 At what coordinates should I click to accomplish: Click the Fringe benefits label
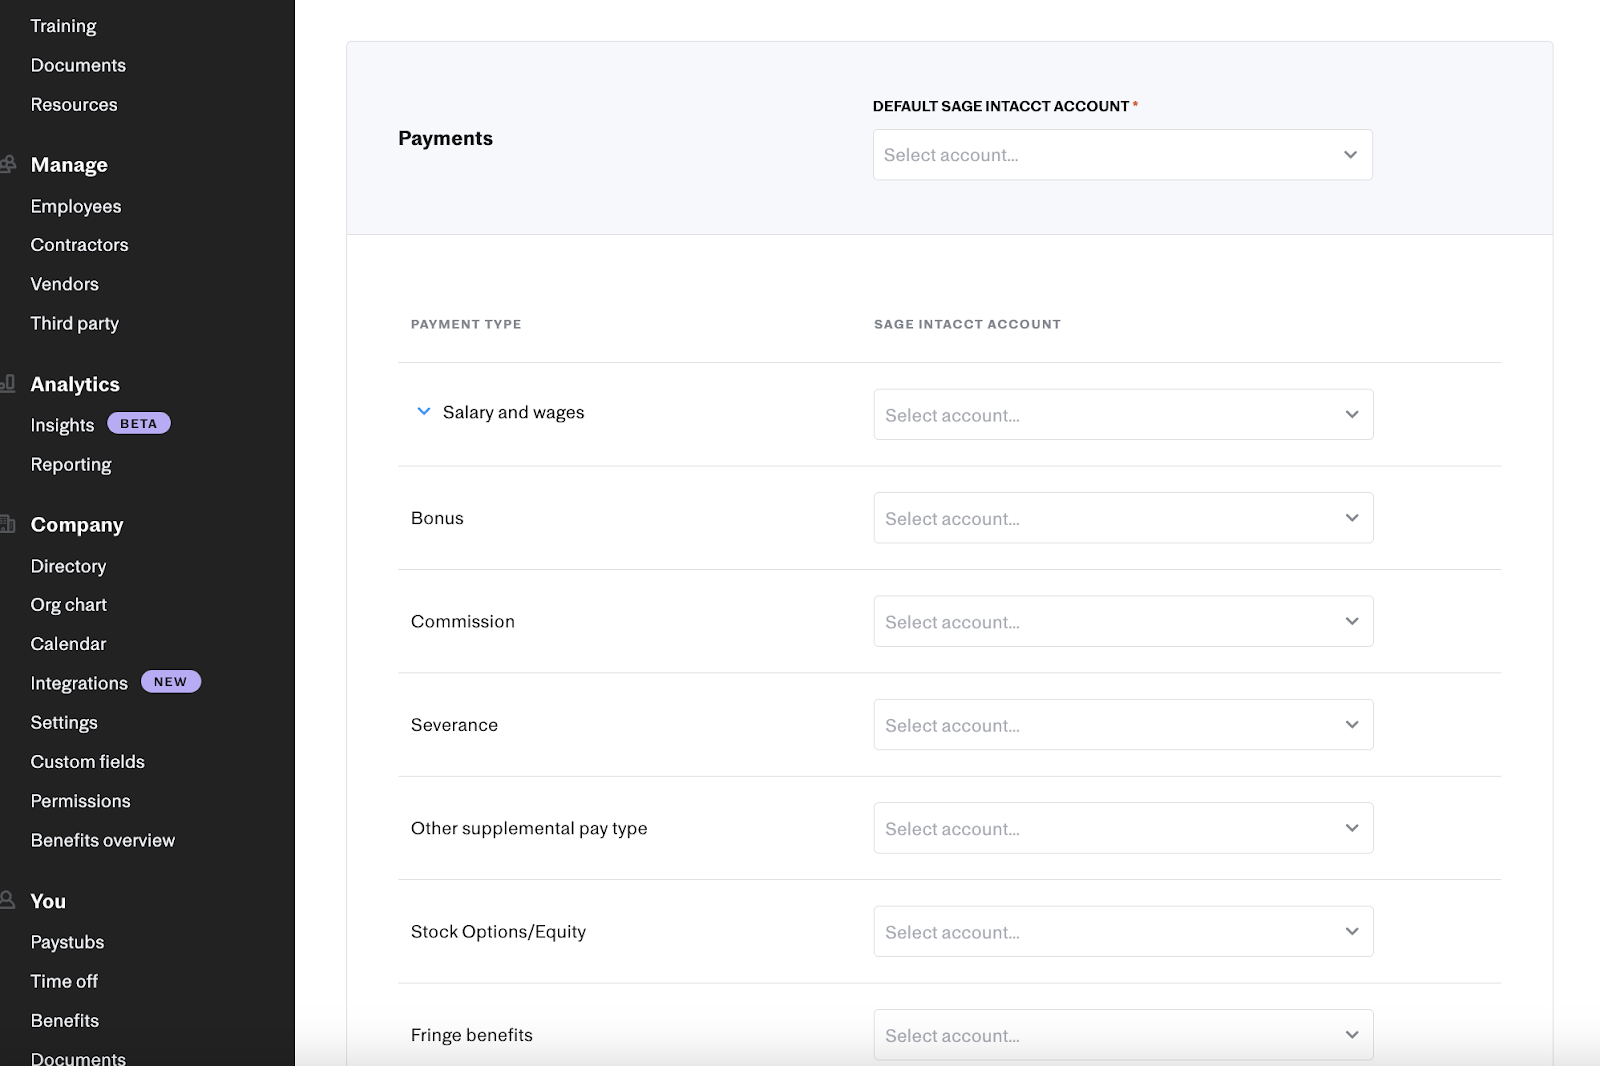(x=472, y=1035)
